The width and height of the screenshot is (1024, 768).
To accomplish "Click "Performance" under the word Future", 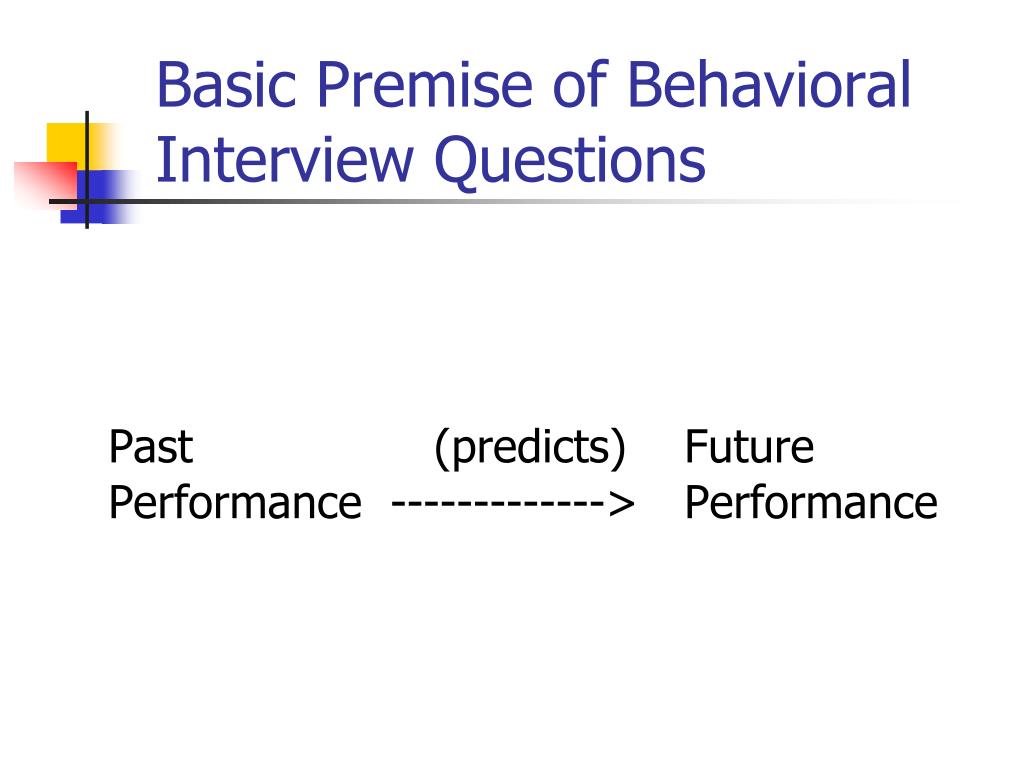I will 811,503.
